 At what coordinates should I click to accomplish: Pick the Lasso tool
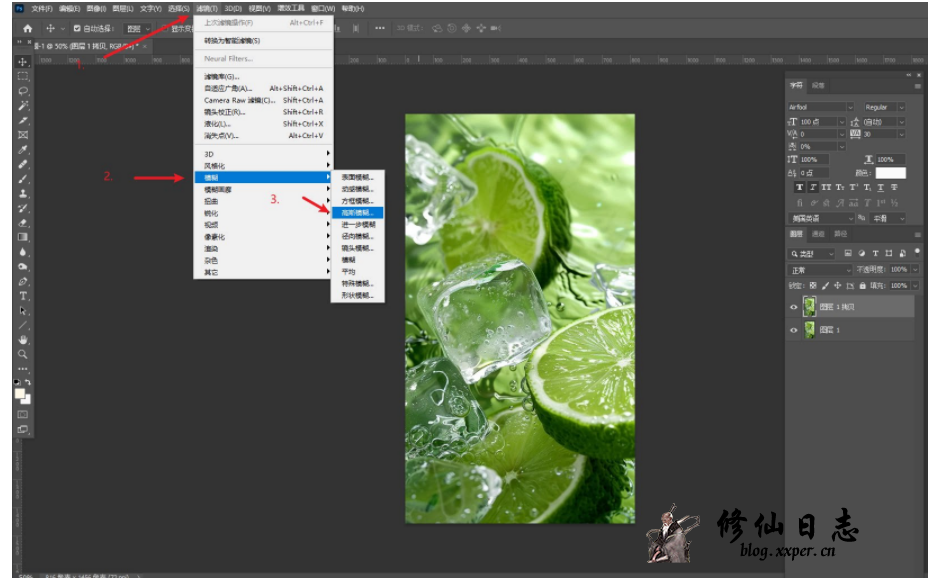click(23, 91)
